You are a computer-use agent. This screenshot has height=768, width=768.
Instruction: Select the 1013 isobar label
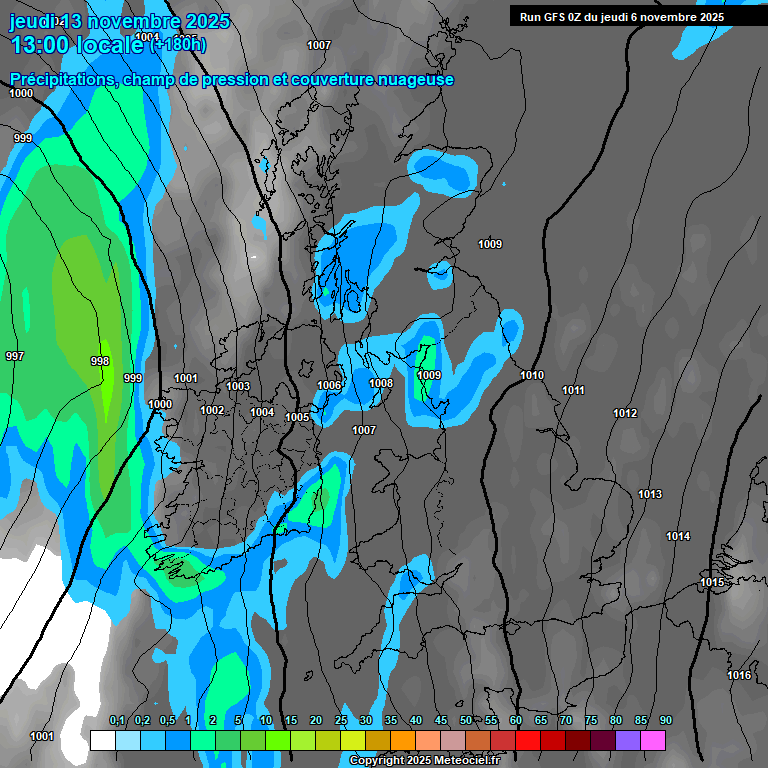[x=650, y=495]
